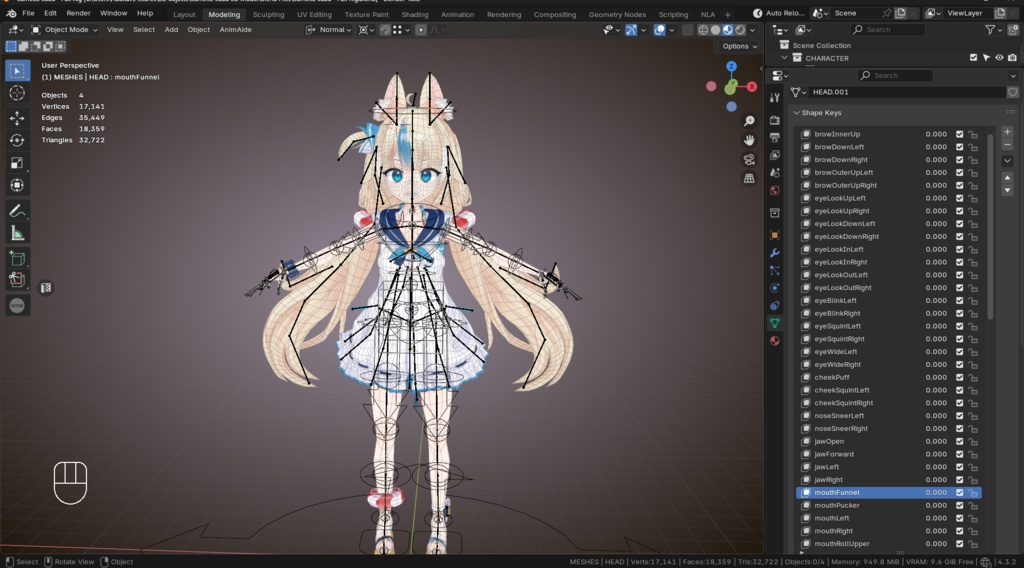1024x568 pixels.
Task: Open the Modifiers wrench properties tab
Action: 775,253
